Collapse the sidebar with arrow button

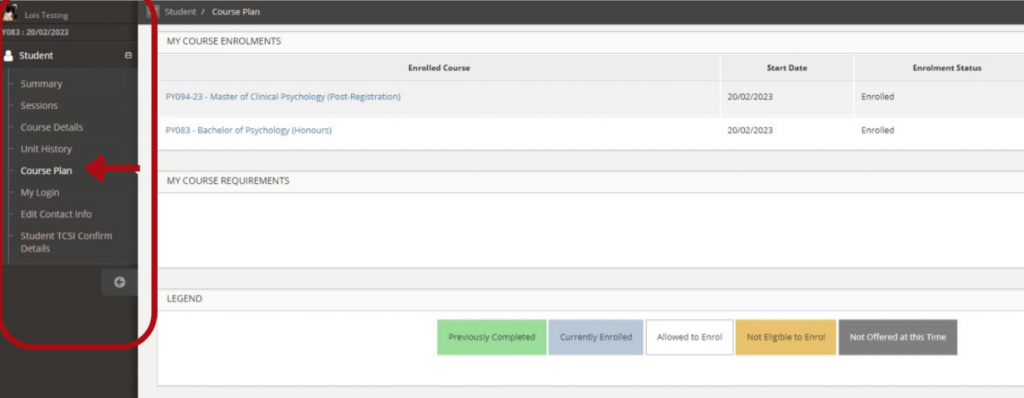[x=120, y=282]
